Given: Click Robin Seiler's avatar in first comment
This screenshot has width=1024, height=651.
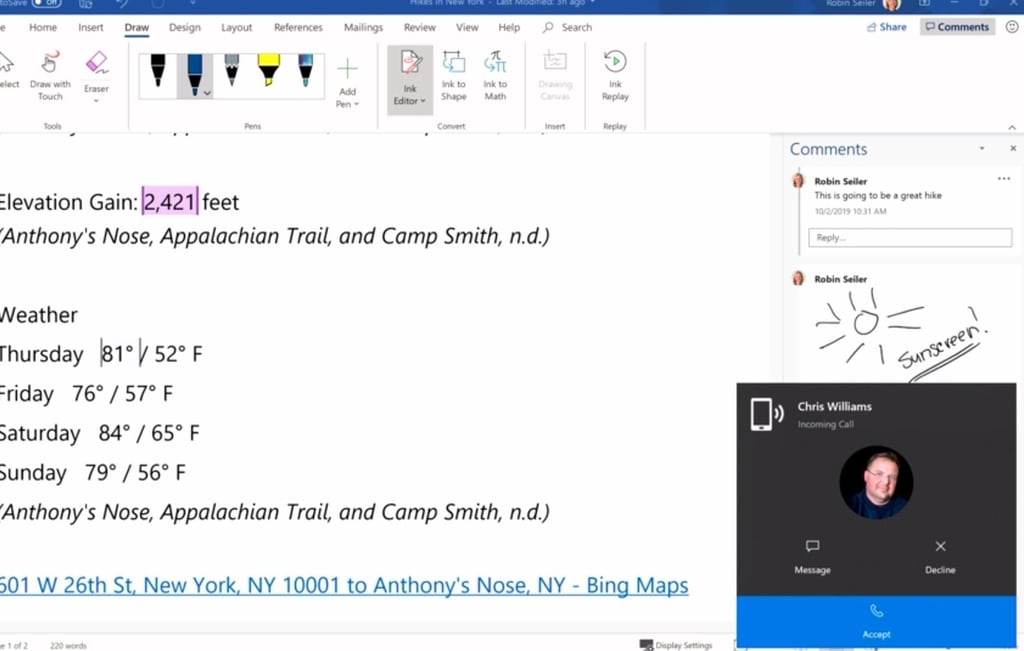Looking at the screenshot, I should [798, 181].
